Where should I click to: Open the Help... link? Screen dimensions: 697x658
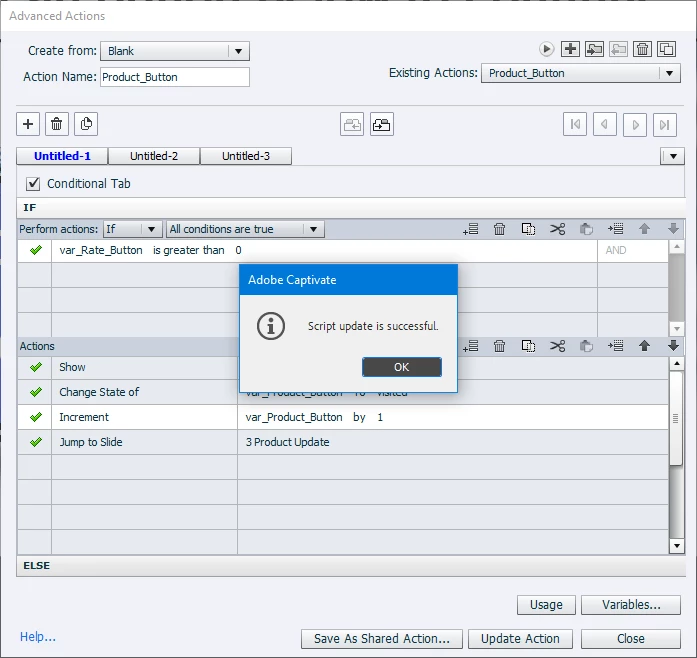point(38,637)
